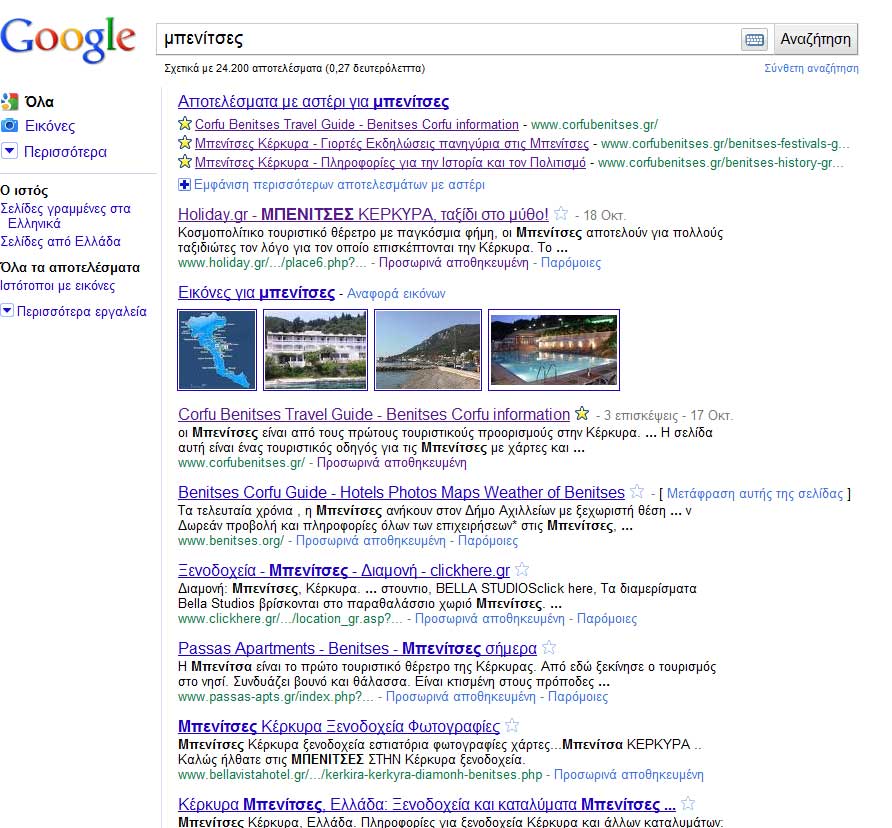Click plus icon for more starred results
This screenshot has width=892, height=828.
pos(184,184)
